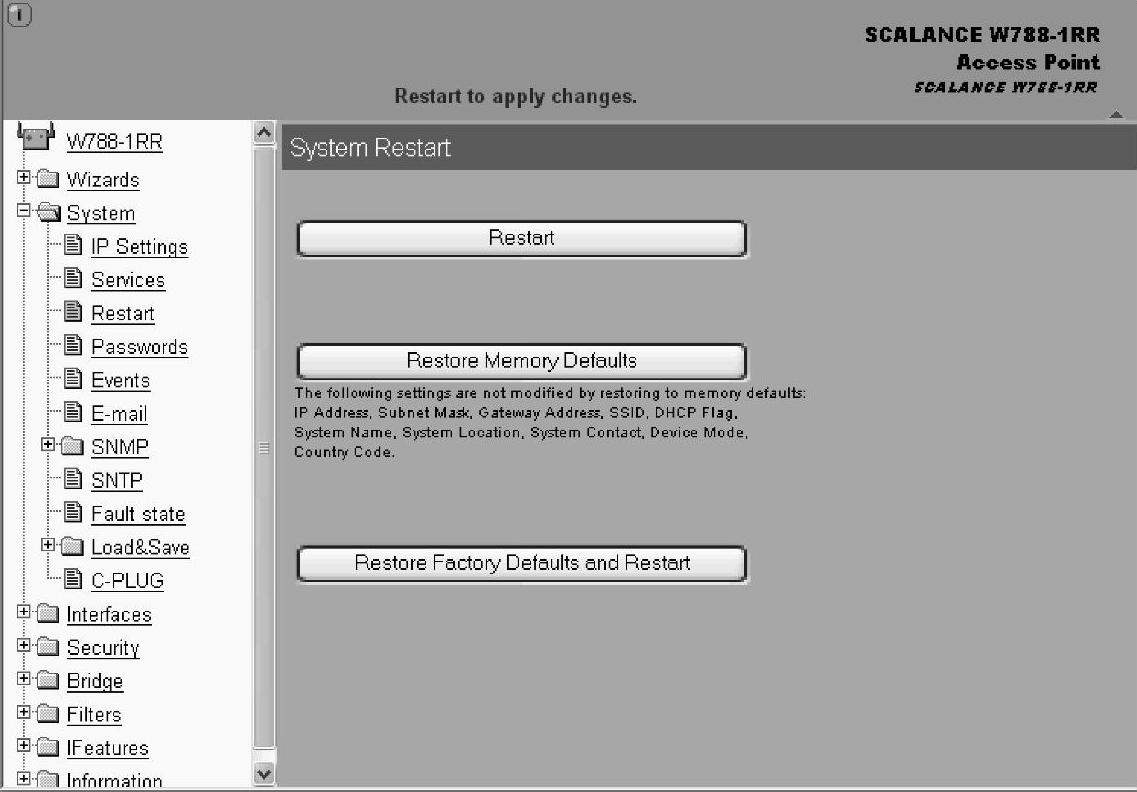The width and height of the screenshot is (1137, 792).
Task: Click the open System folder icon
Action: (x=49, y=212)
